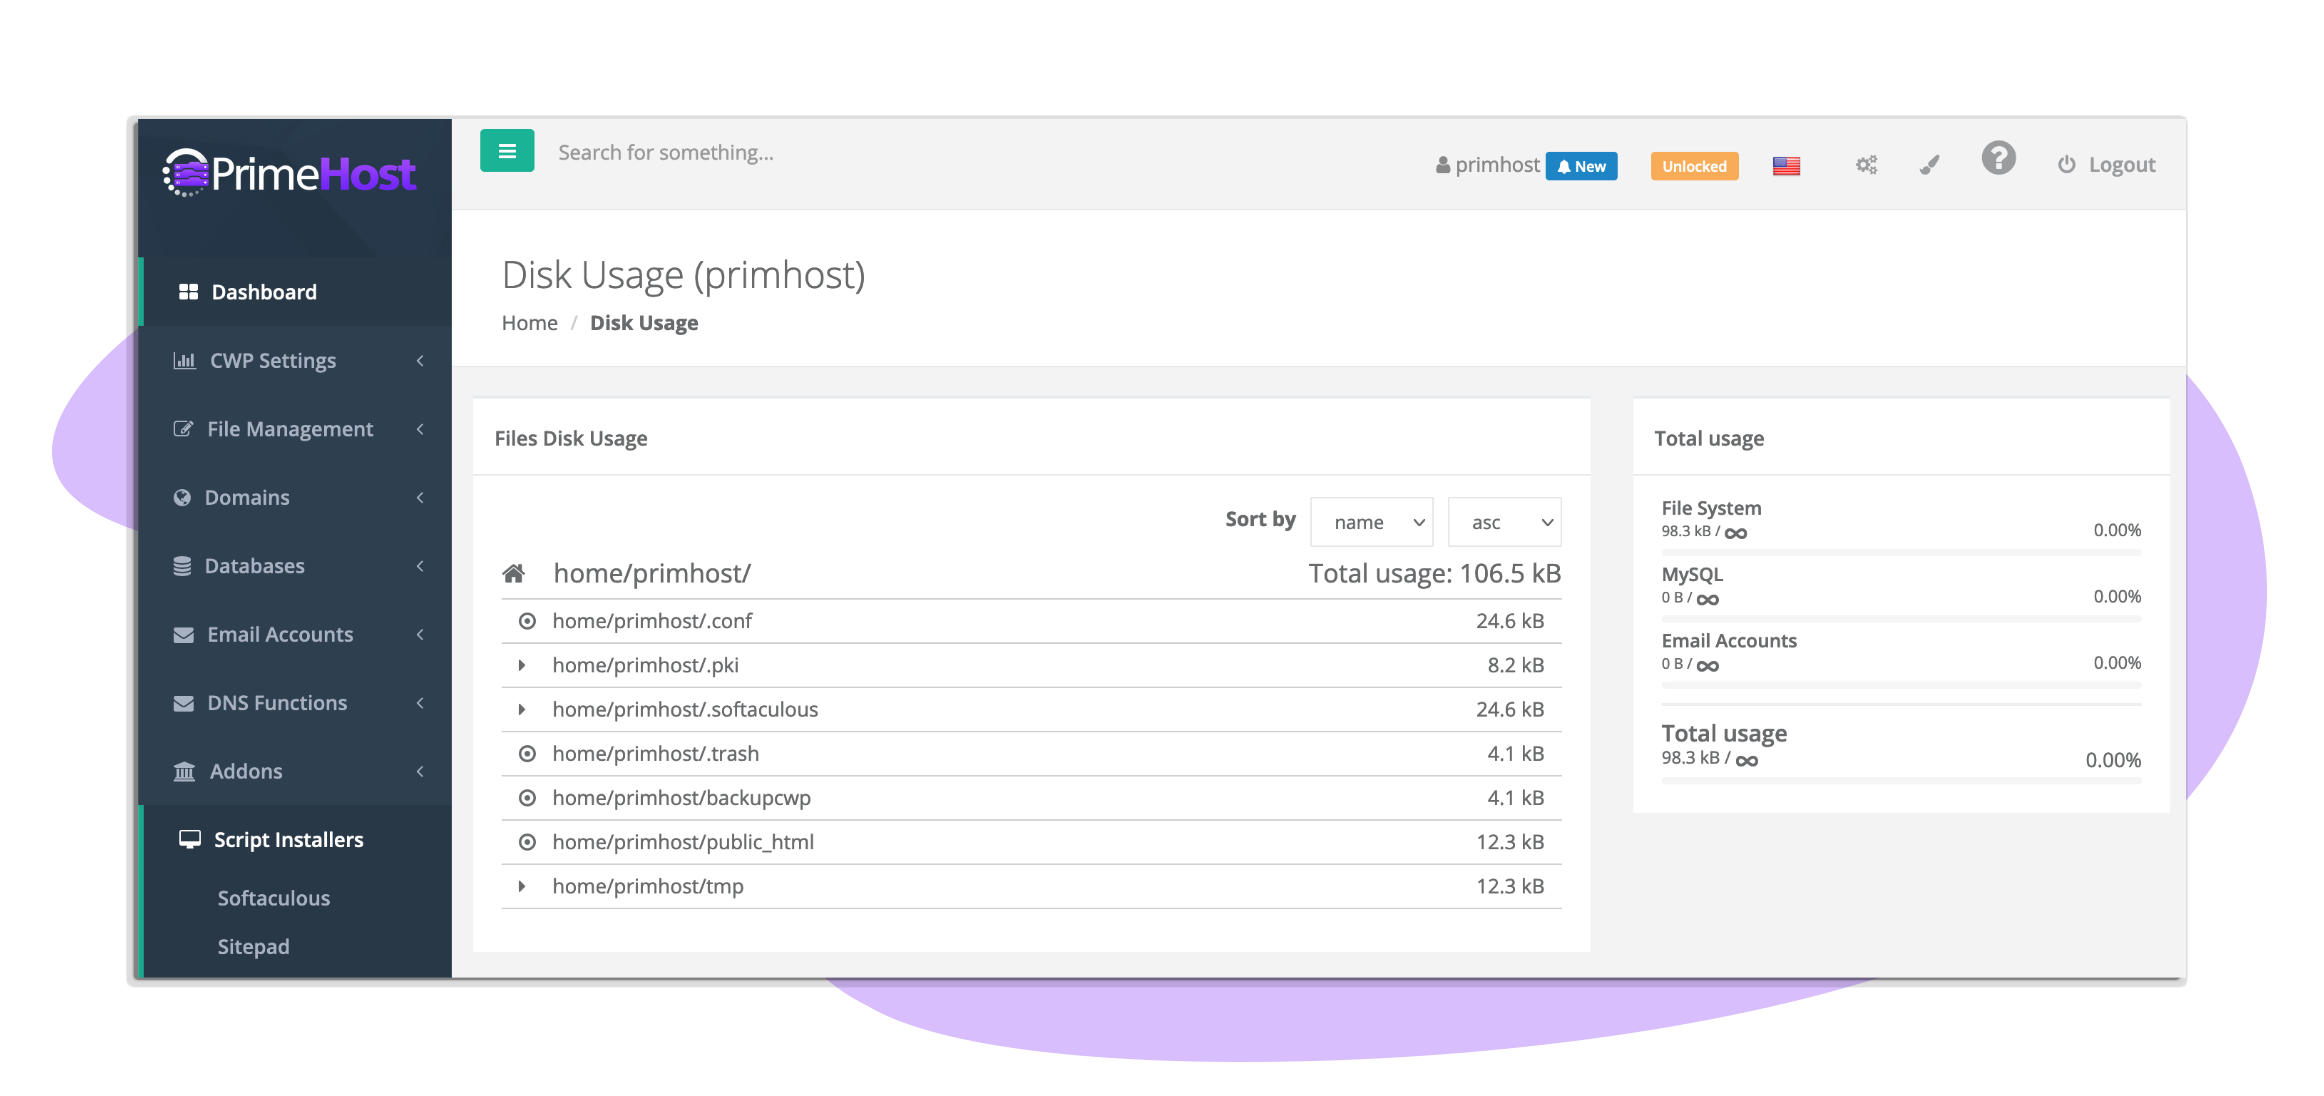Select the circle marker for home/primhost/.trash

pyautogui.click(x=527, y=753)
